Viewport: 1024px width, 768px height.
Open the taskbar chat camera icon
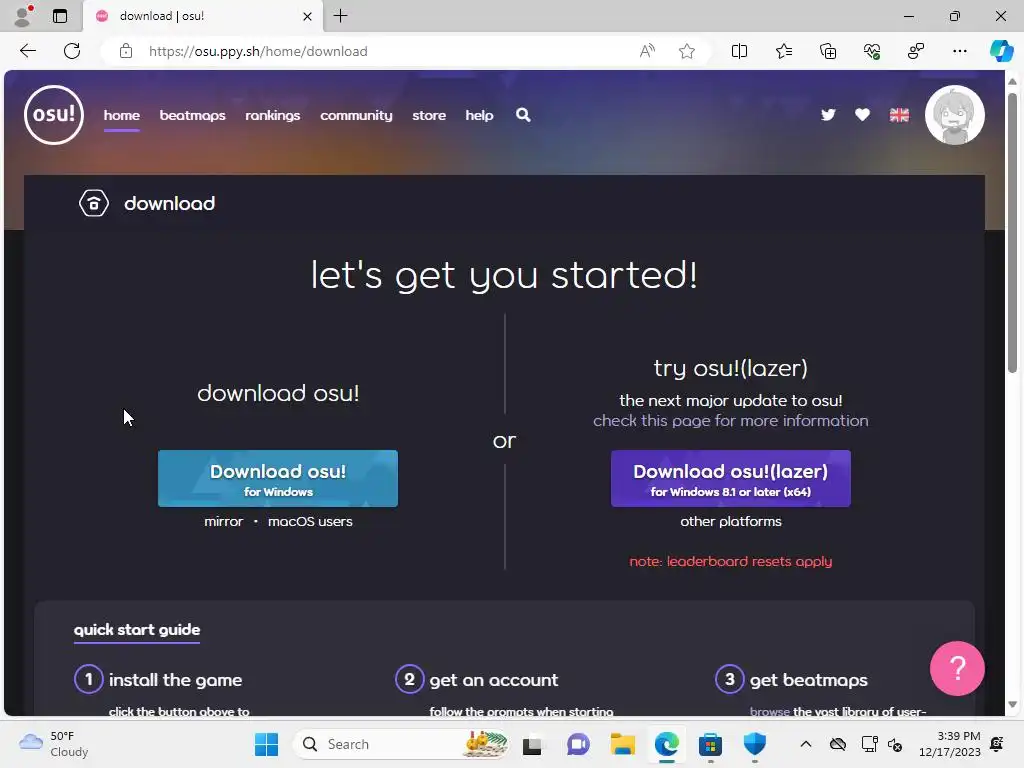[x=578, y=744]
